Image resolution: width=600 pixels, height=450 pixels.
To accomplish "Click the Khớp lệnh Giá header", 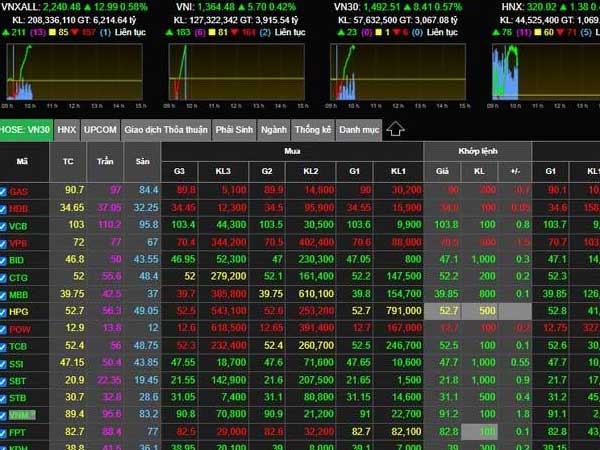I will click(442, 171).
